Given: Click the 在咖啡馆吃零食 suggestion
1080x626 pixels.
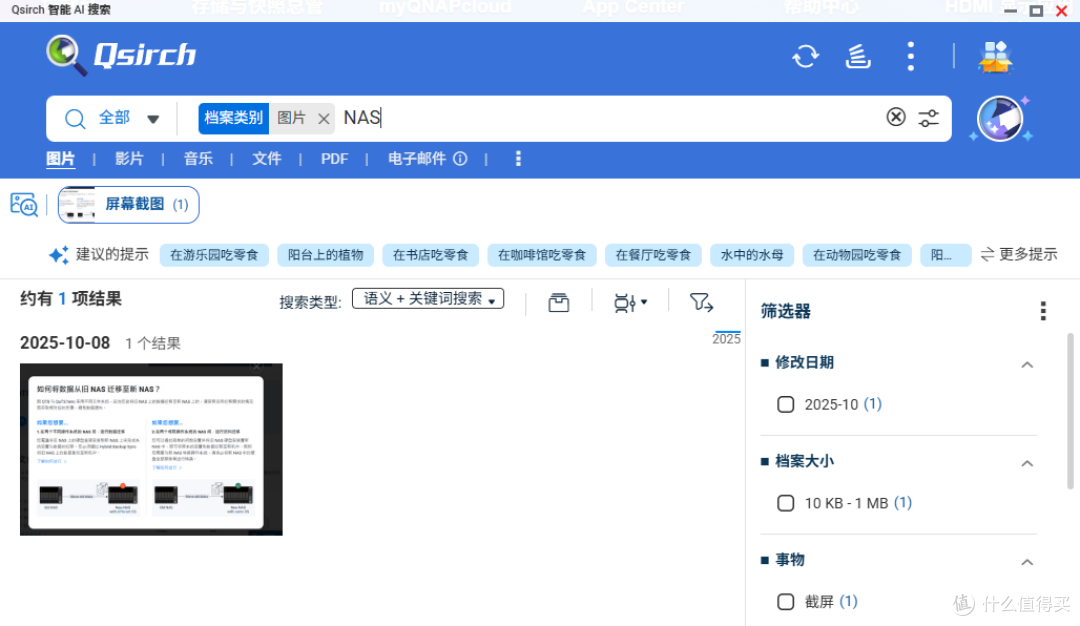Looking at the screenshot, I should coord(541,255).
